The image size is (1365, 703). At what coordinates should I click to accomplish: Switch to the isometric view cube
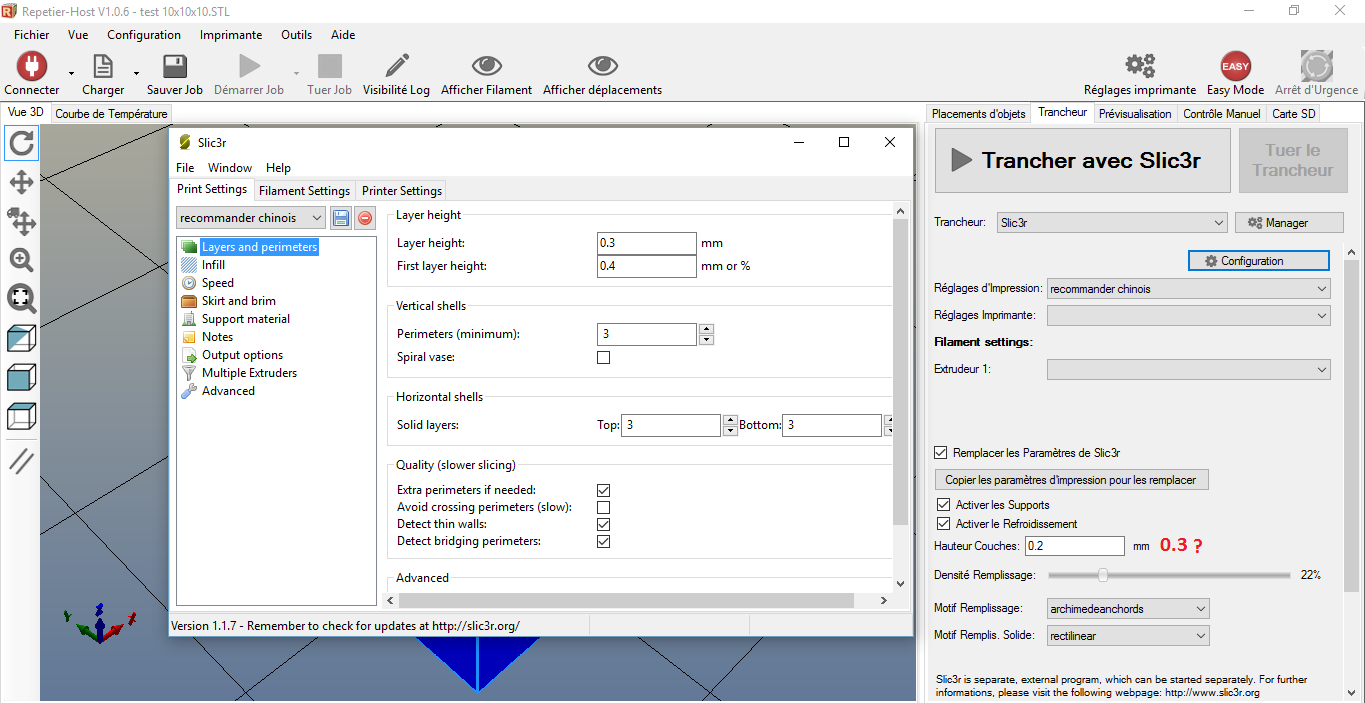(21, 338)
